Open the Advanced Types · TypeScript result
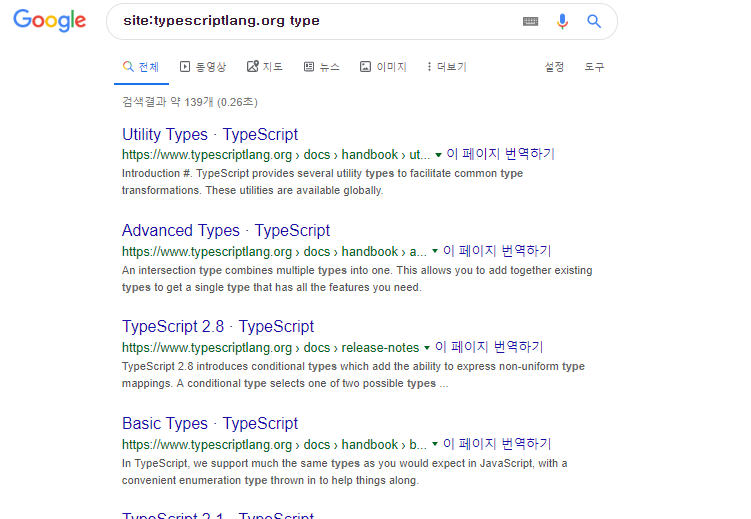Viewport: 751px width, 519px height. 226,231
